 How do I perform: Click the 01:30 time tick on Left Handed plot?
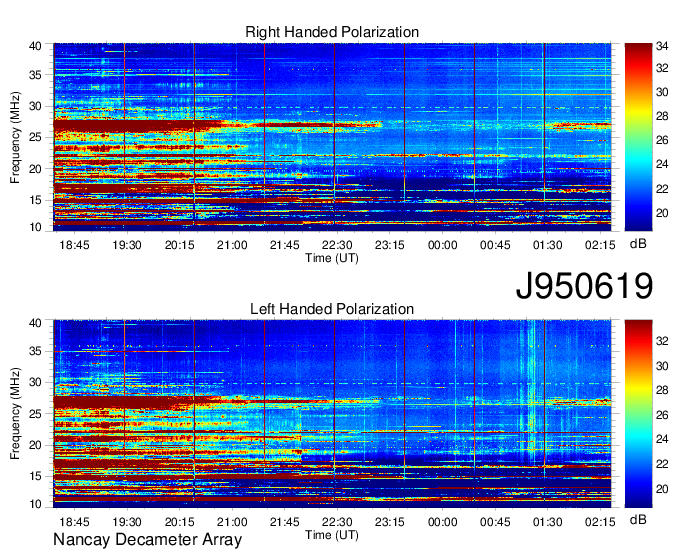(x=547, y=522)
